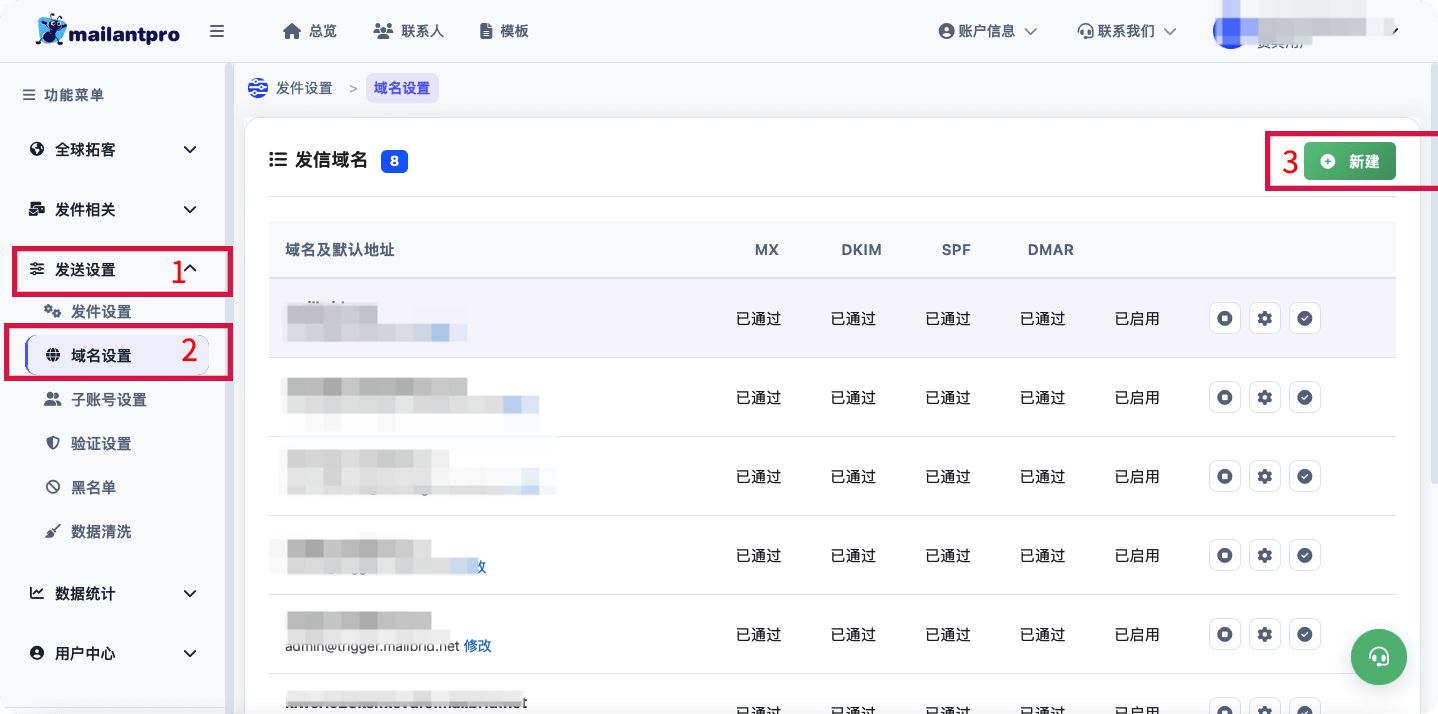Click the 功能菜单 sidebar header
1438x714 pixels.
(x=63, y=95)
